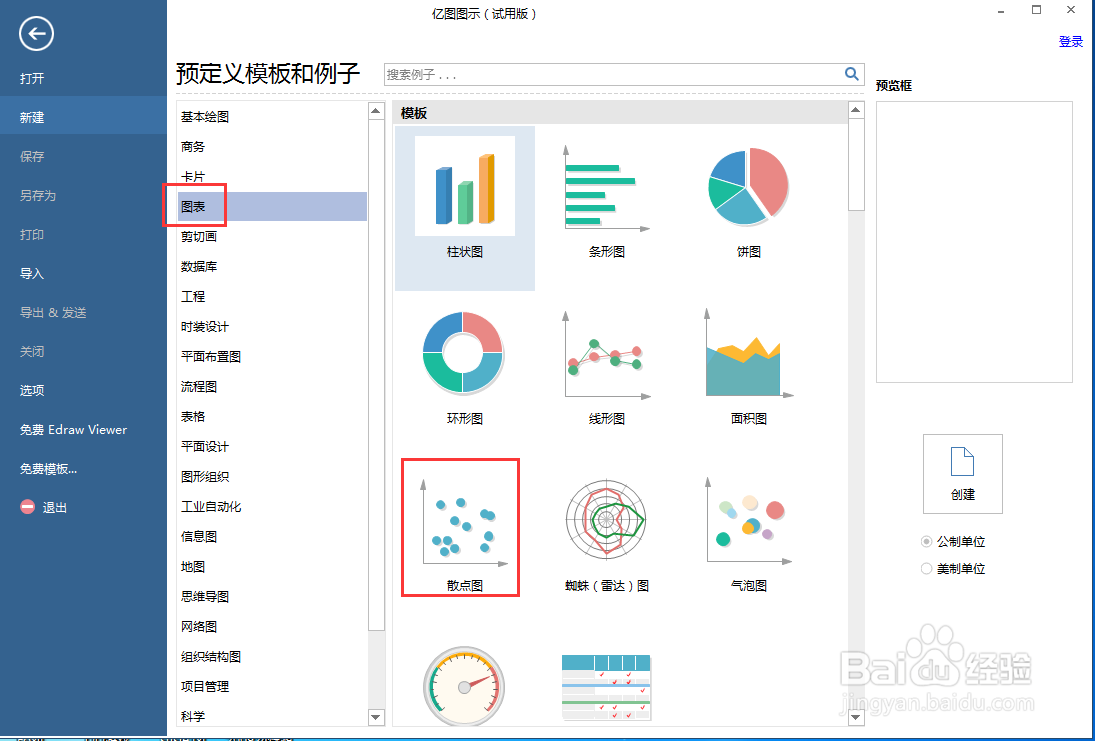Click category list scroll down arrow
Viewport: 1095px width, 741px height.
(x=376, y=717)
